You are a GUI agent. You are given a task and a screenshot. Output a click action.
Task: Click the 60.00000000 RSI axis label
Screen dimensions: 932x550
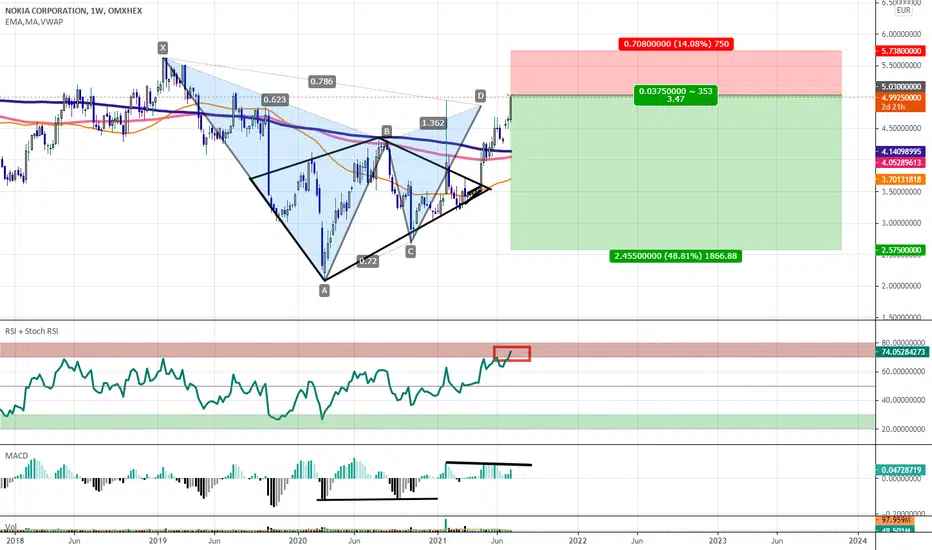pos(901,372)
